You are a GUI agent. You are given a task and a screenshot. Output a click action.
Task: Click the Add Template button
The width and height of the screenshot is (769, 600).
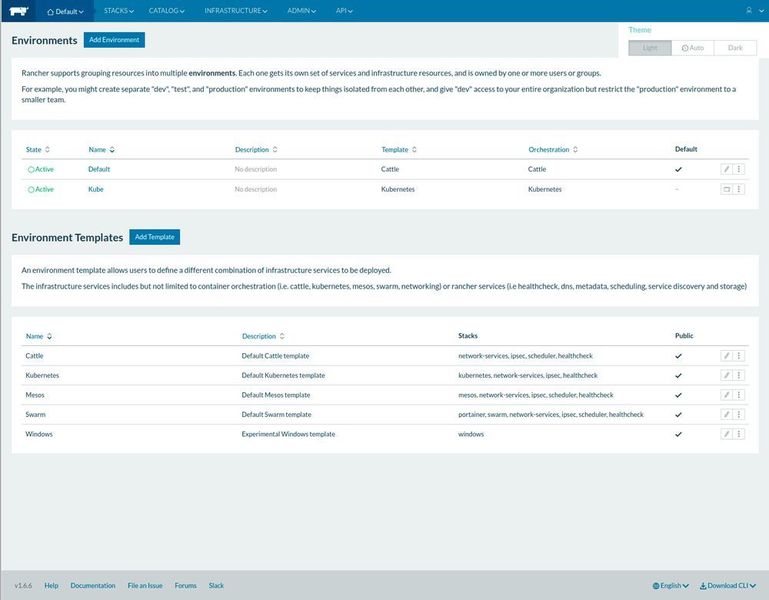point(154,237)
